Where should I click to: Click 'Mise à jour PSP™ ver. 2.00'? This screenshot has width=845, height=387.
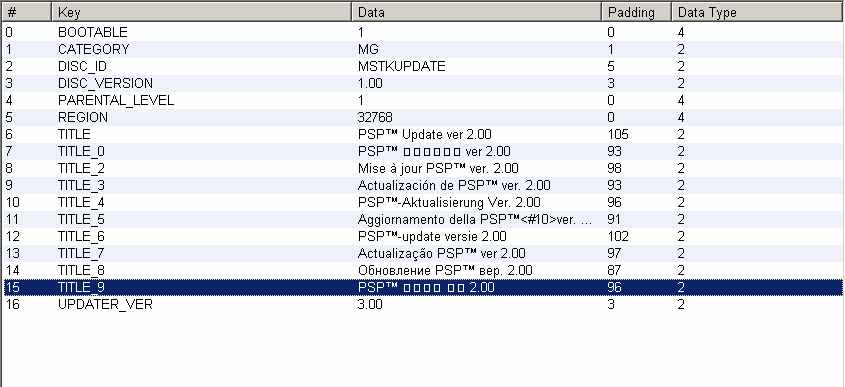438,169
